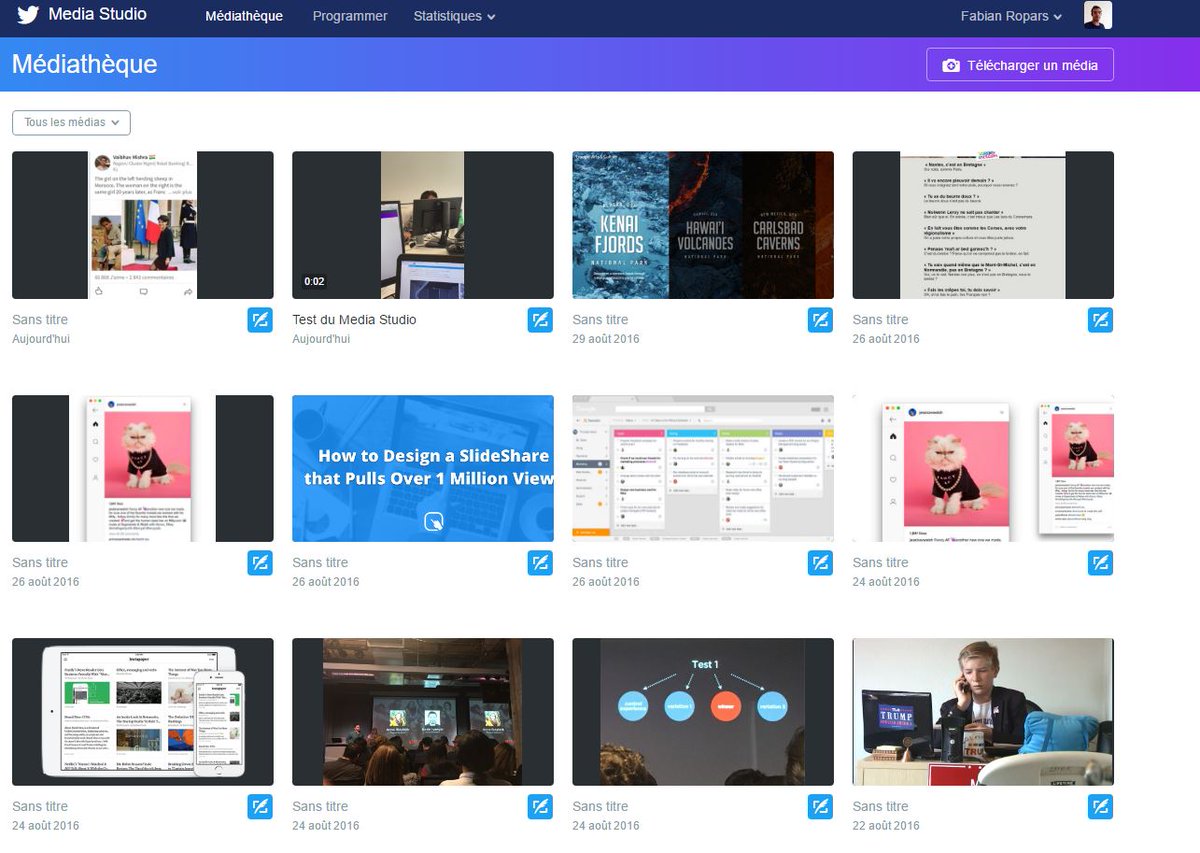Viewport: 1200px width, 853px height.
Task: Click tweet icon for the Trump poster photo
Action: (x=1100, y=807)
